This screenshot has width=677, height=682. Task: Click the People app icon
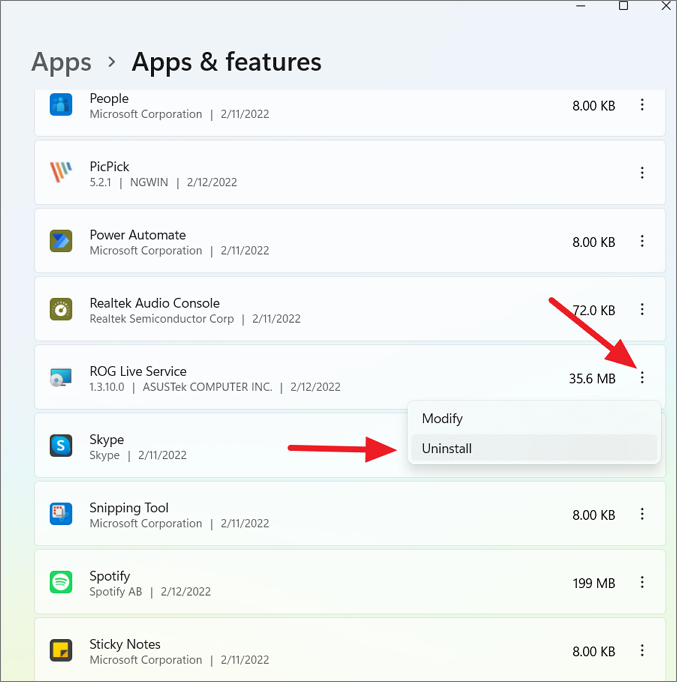click(x=61, y=105)
